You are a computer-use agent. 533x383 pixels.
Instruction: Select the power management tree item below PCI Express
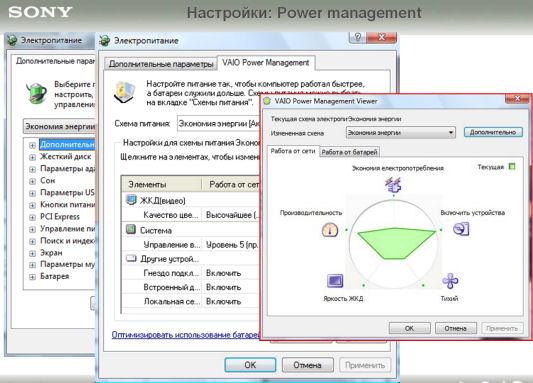coord(68,228)
